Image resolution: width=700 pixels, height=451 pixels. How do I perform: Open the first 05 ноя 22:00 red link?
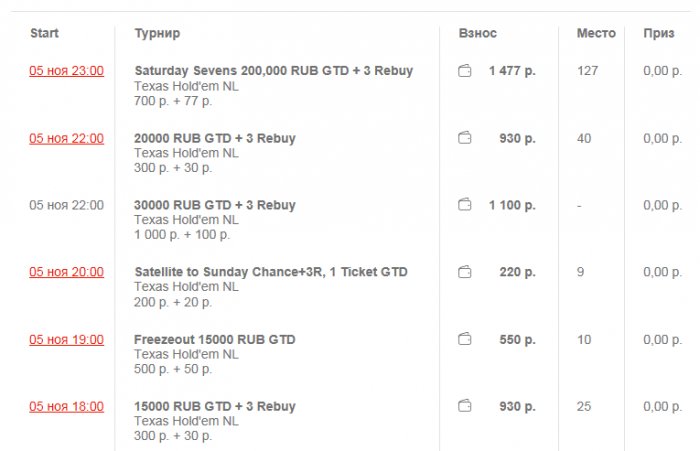(66, 138)
